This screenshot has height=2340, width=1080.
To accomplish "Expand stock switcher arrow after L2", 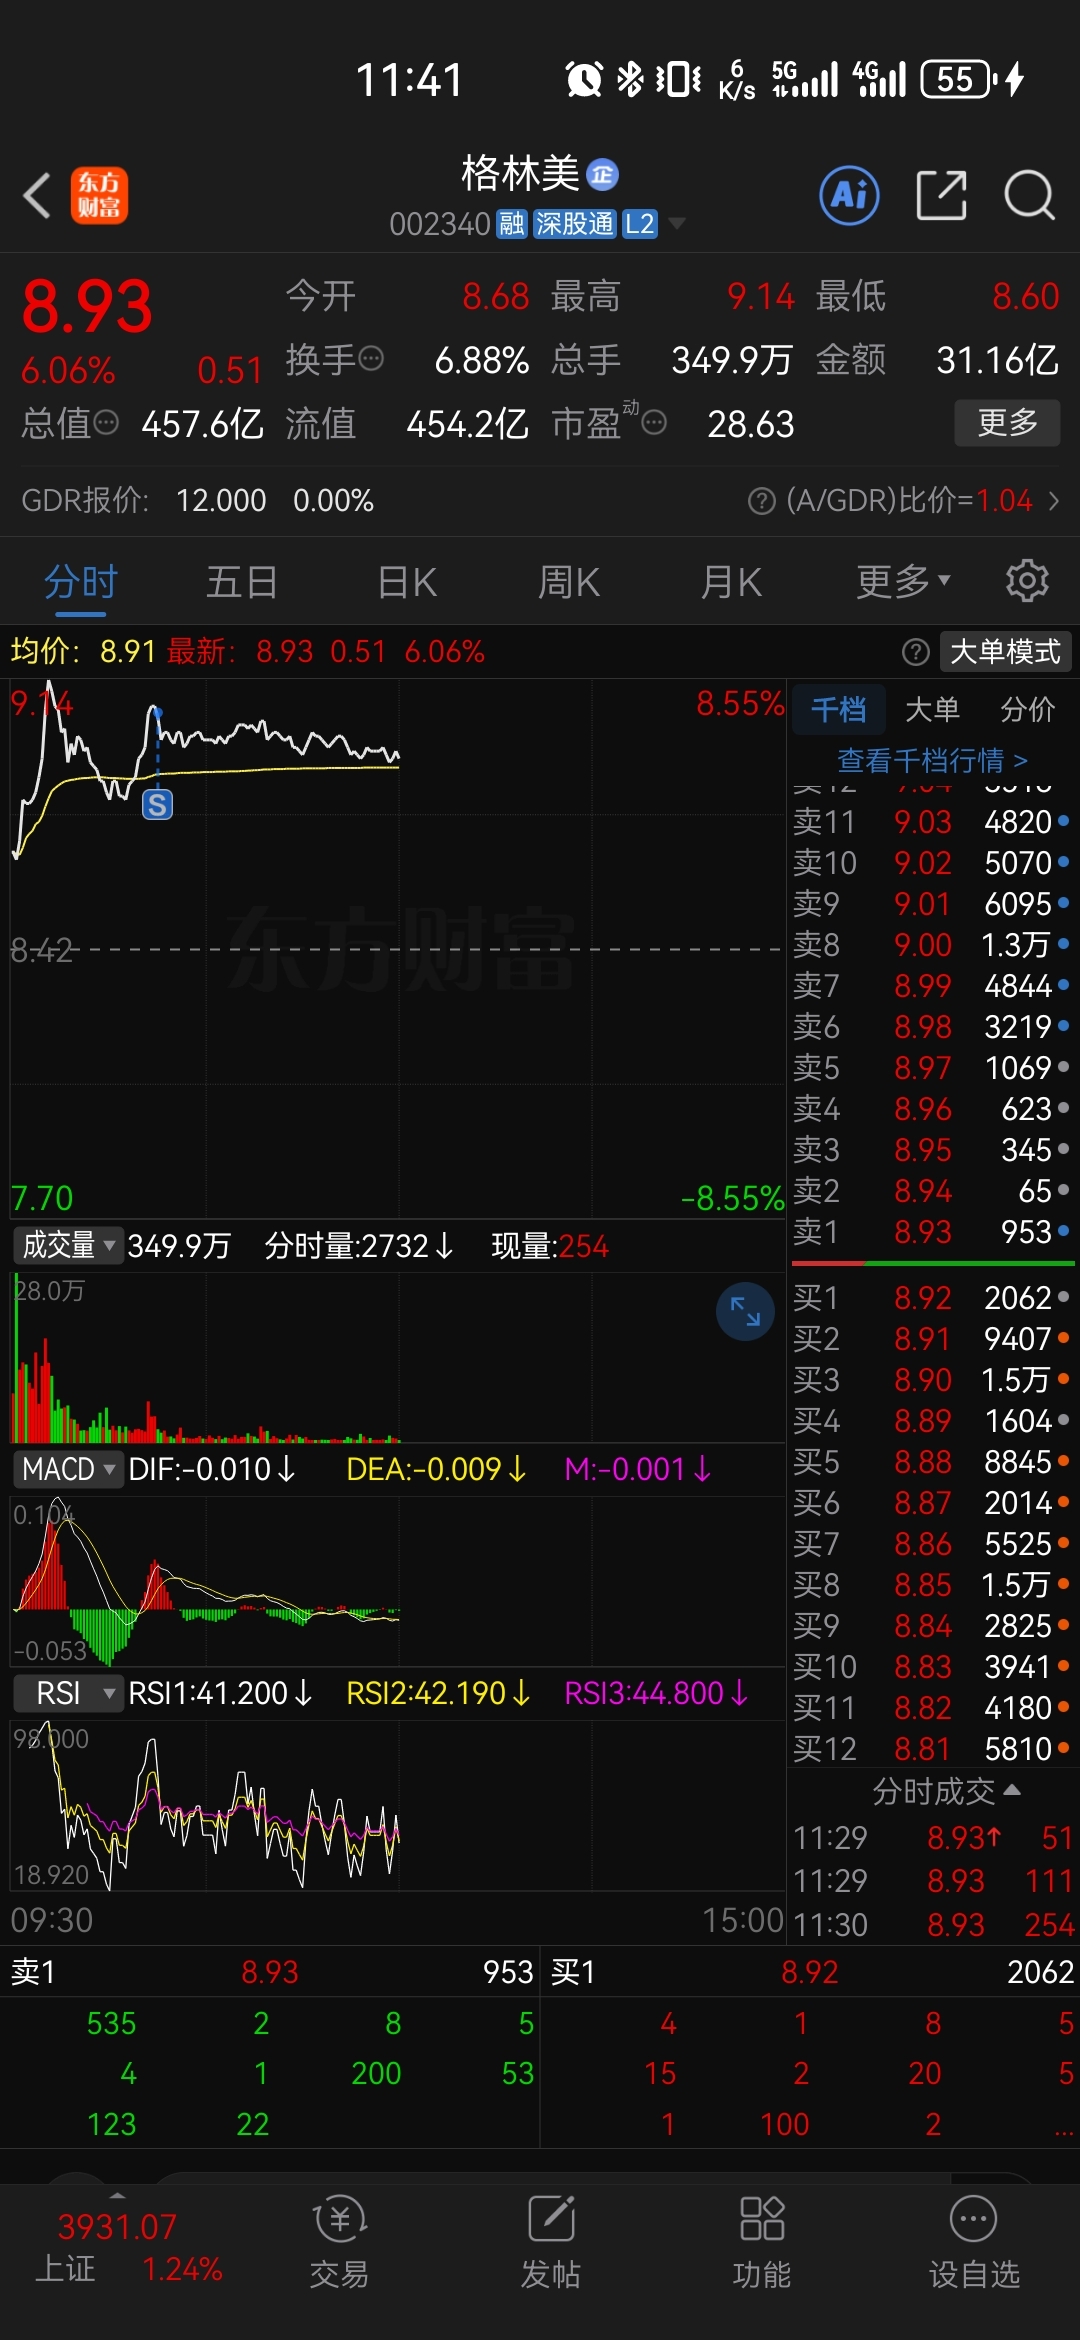I will pyautogui.click(x=677, y=223).
